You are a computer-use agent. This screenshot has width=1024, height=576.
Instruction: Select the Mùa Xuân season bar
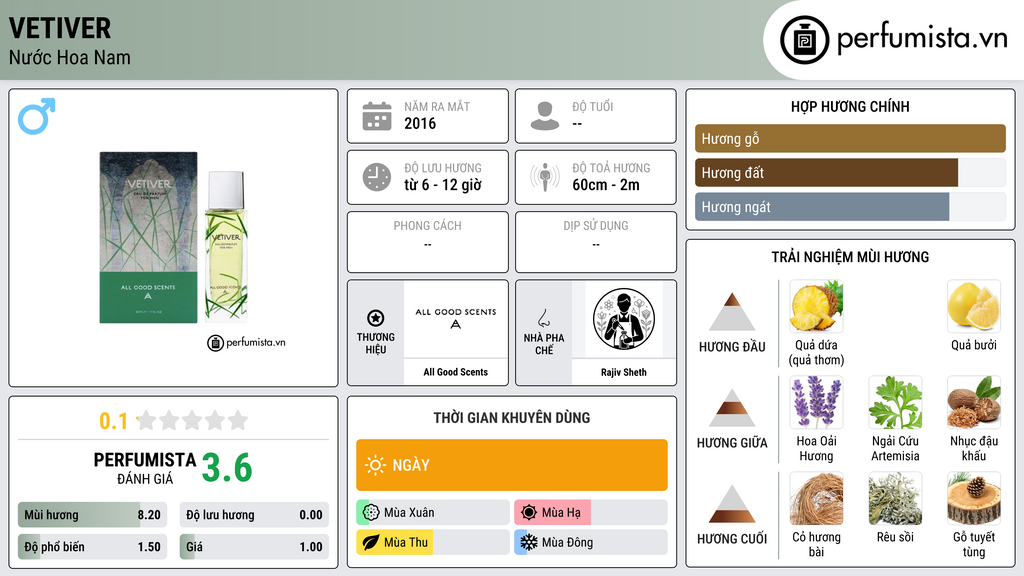click(433, 513)
